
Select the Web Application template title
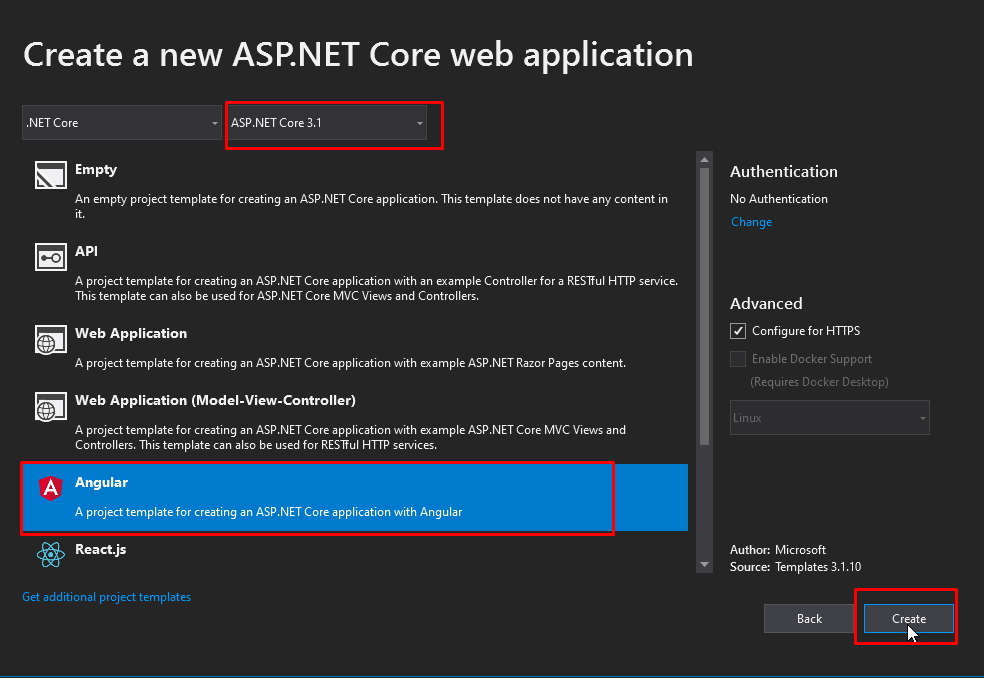tap(131, 334)
